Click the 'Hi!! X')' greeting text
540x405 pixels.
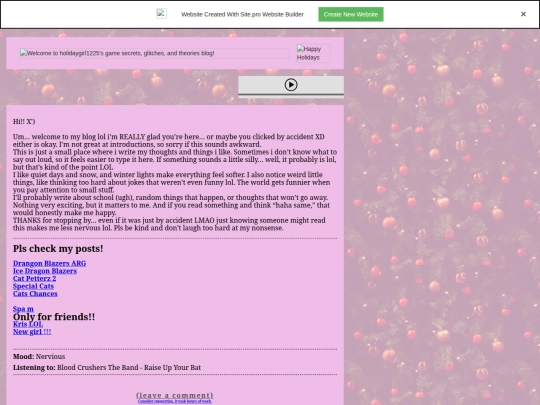tap(24, 122)
